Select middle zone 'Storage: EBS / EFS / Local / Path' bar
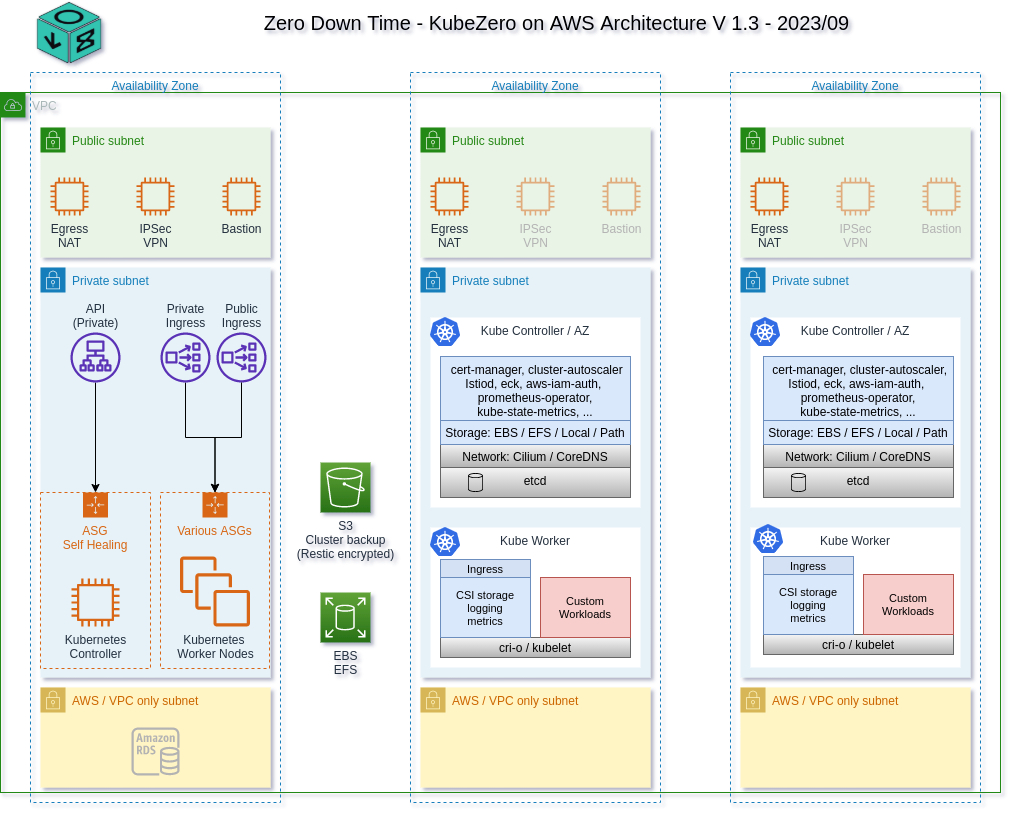Screen dimensions: 1012x814 point(535,432)
